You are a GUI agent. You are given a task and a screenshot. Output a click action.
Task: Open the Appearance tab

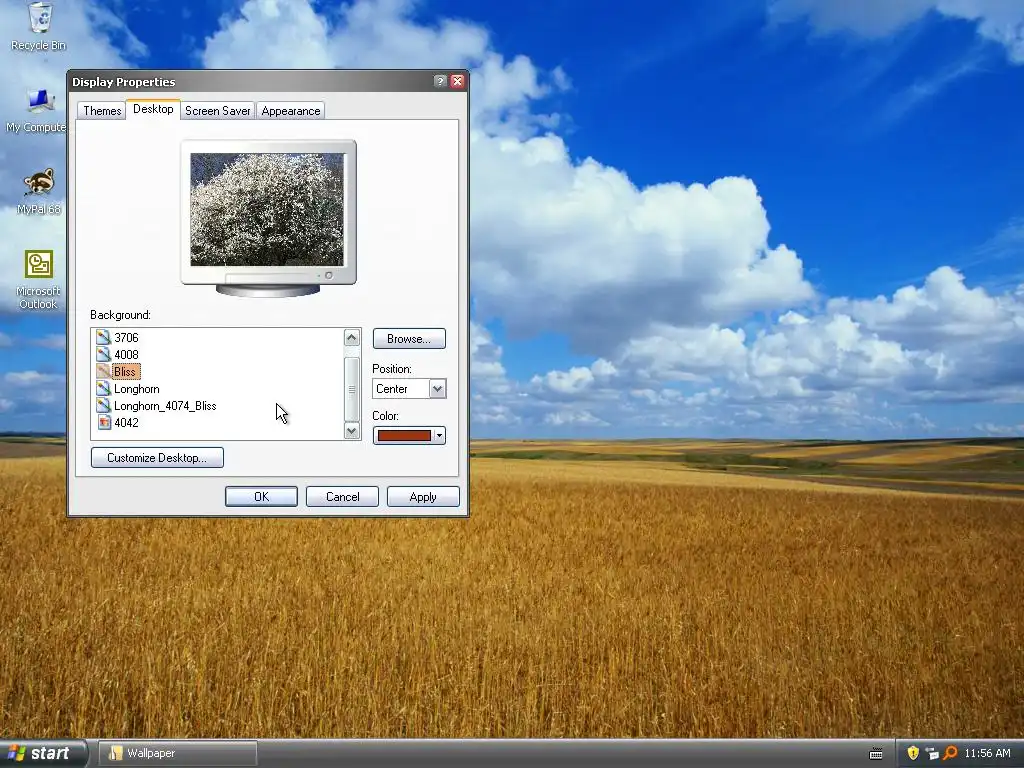(291, 111)
